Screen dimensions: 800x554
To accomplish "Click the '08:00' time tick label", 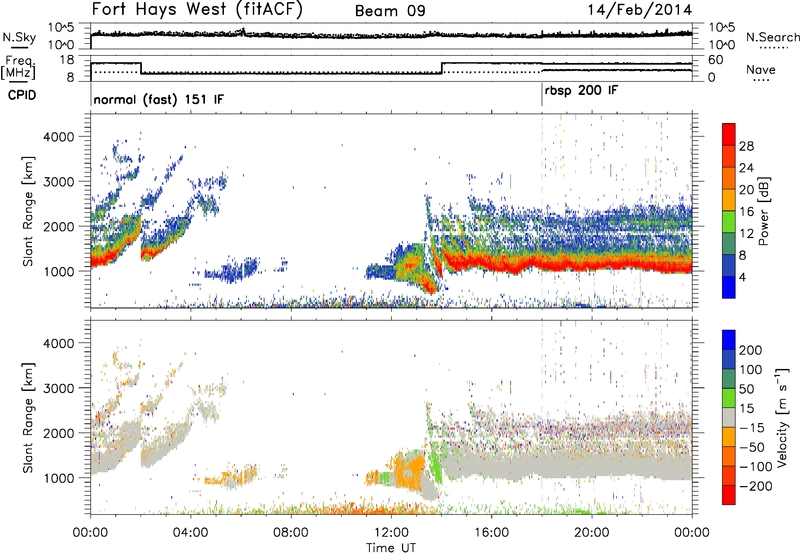I will (291, 533).
